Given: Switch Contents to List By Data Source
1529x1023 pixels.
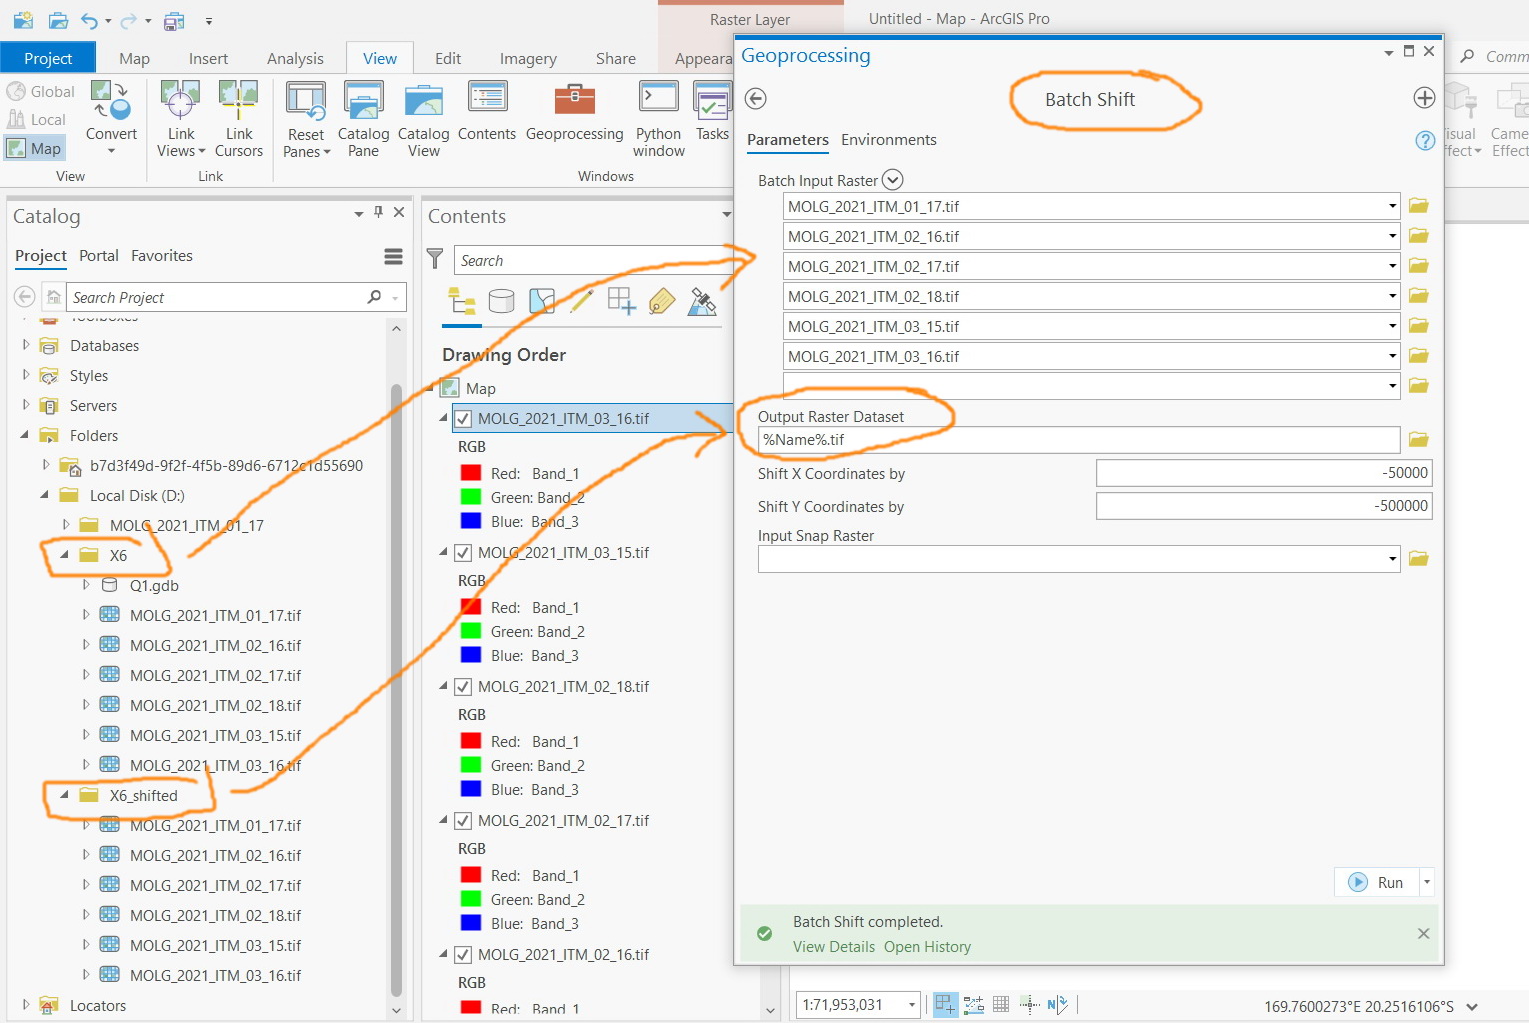Looking at the screenshot, I should (x=501, y=301).
